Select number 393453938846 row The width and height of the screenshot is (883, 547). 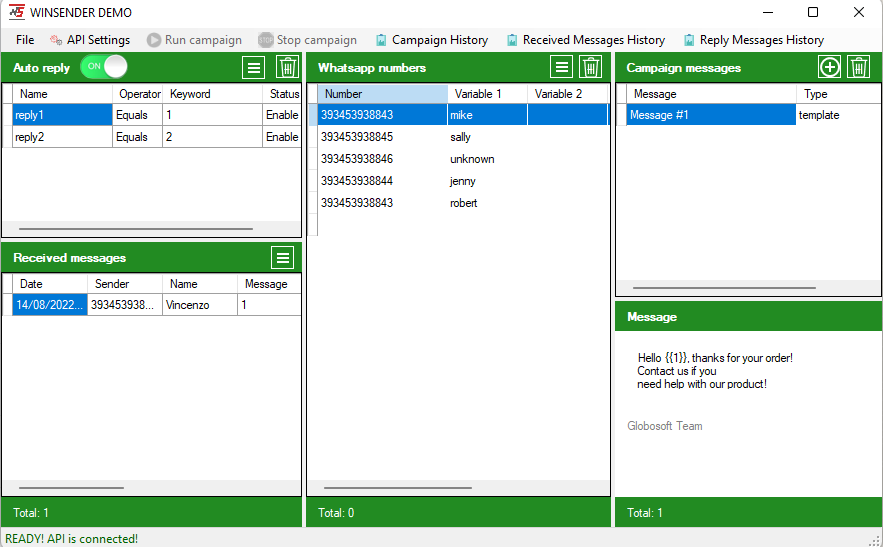[x=463, y=159]
